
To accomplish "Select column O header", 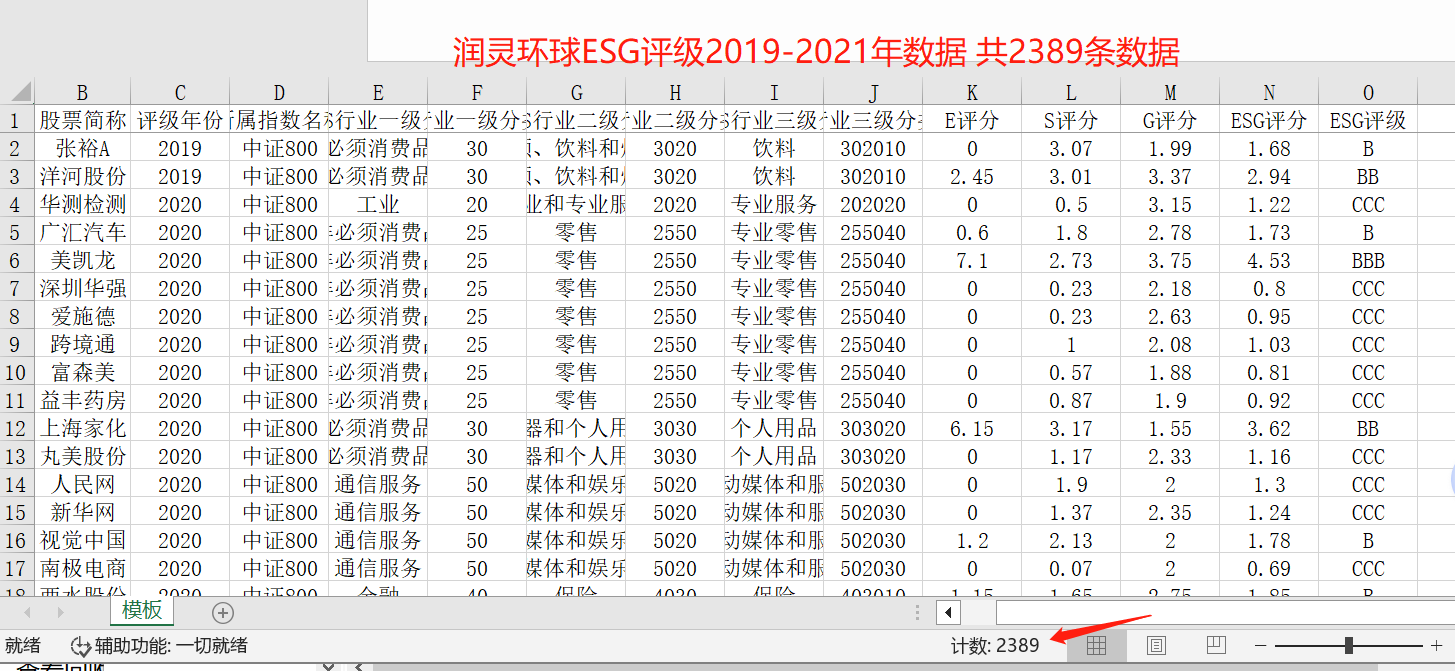I will pos(1368,93).
